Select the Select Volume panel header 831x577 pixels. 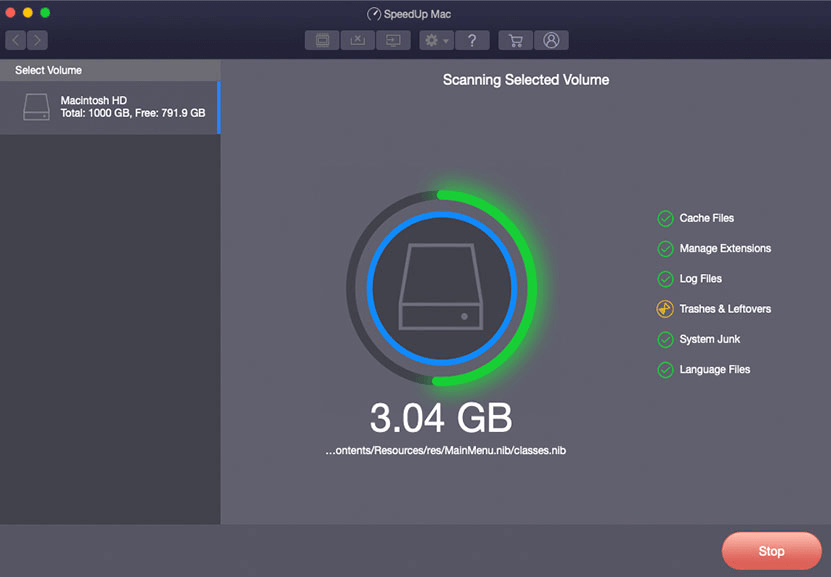tap(47, 70)
